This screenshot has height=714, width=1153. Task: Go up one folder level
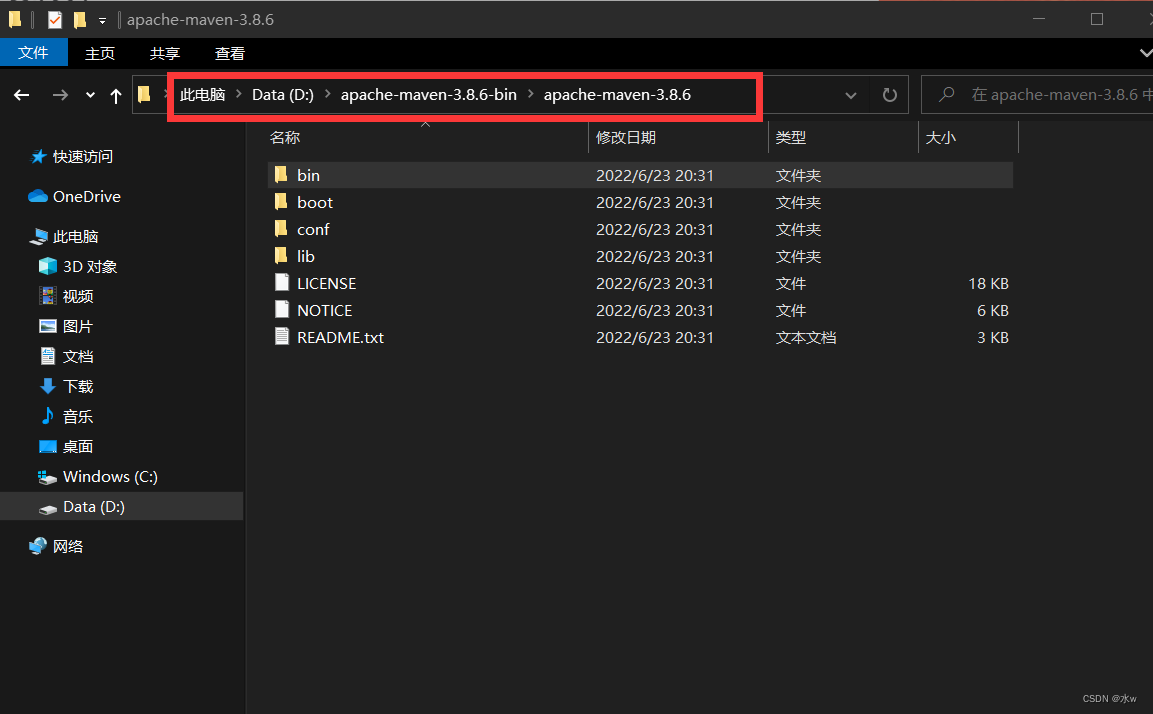point(115,95)
